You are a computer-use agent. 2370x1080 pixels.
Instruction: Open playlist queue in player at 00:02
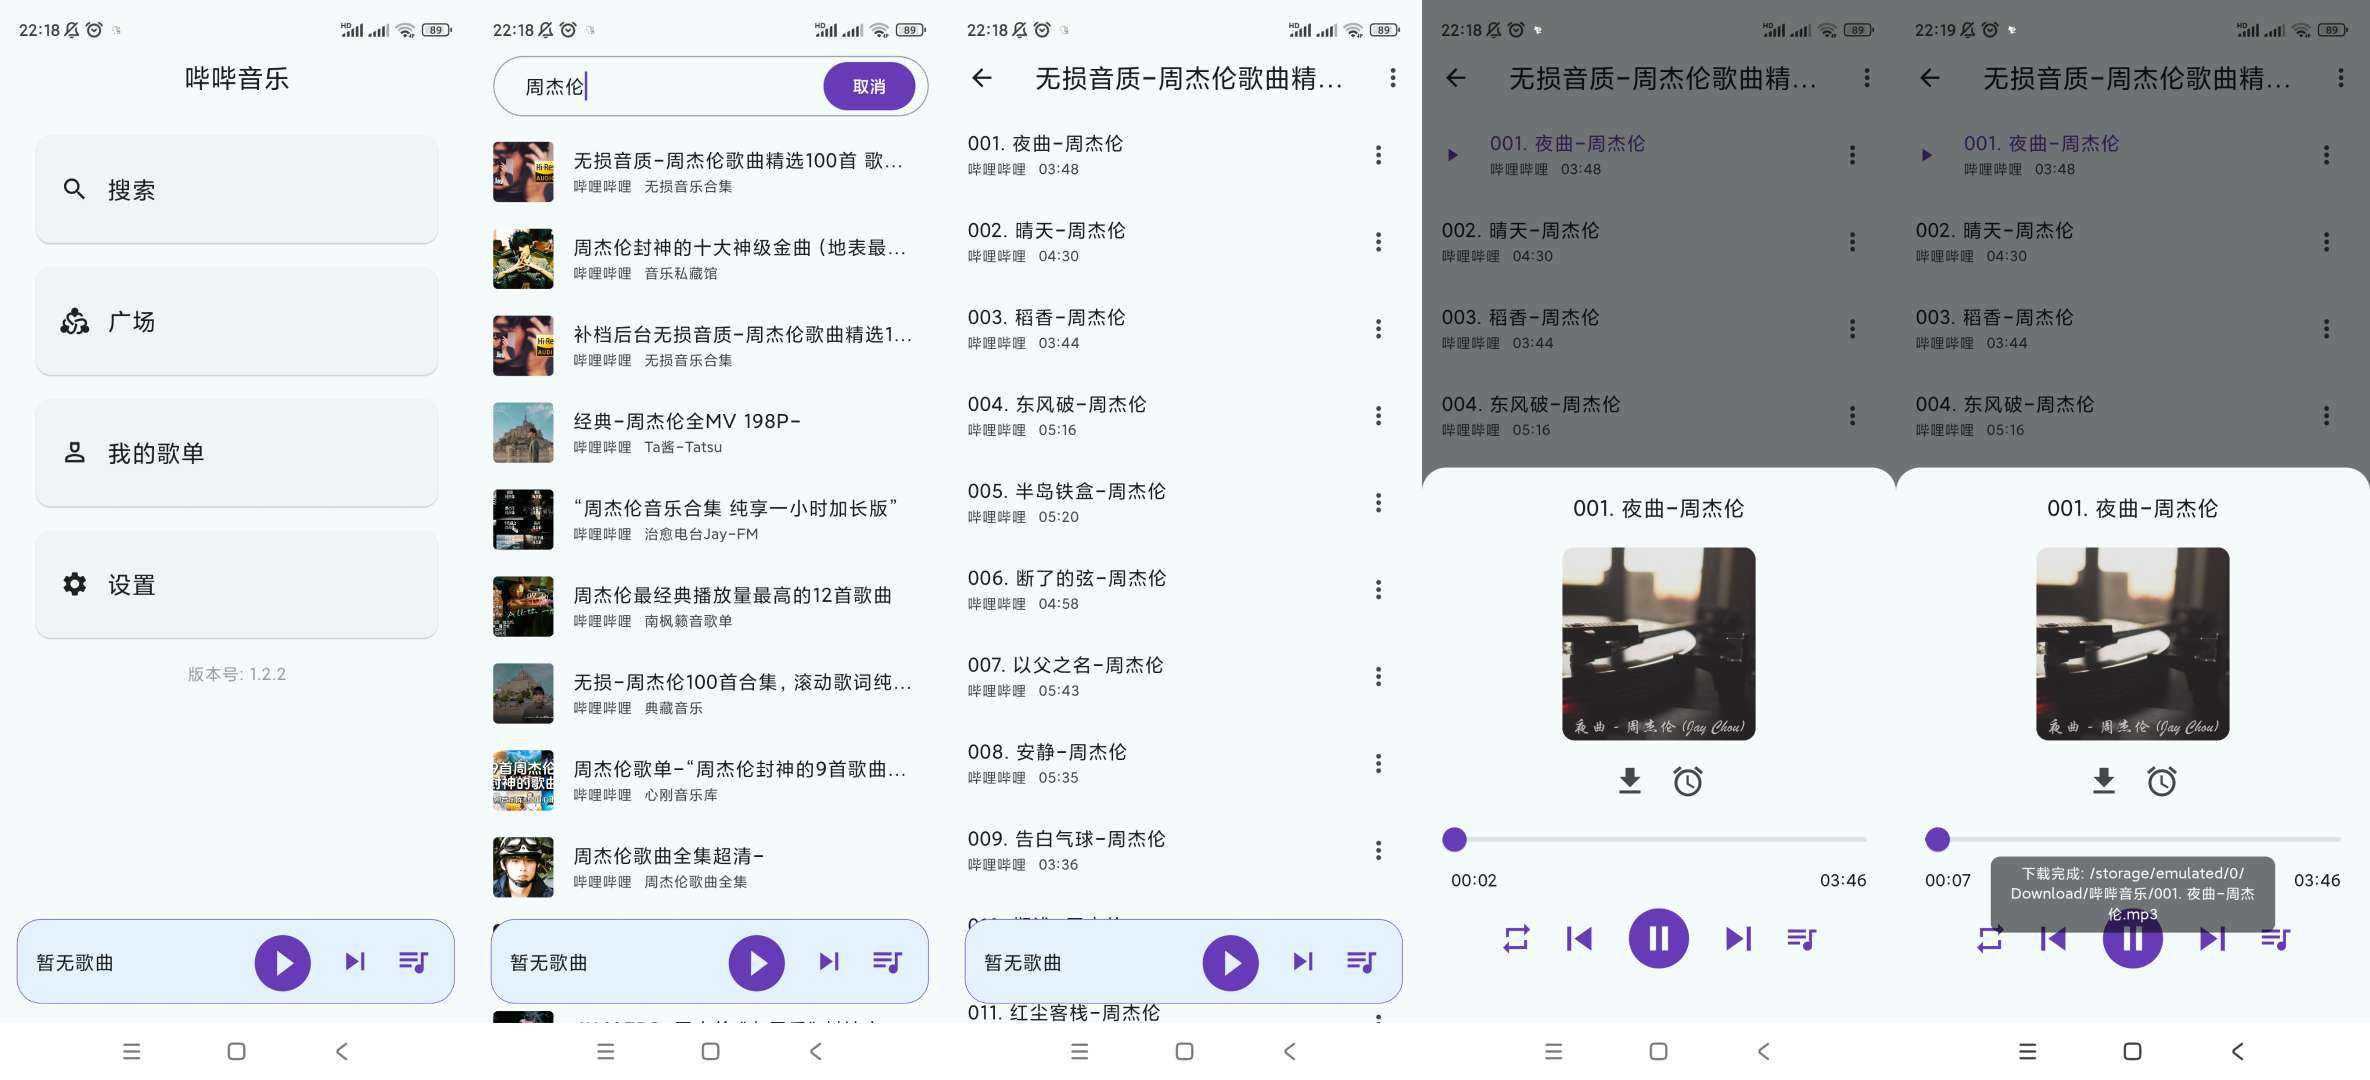tap(1801, 939)
